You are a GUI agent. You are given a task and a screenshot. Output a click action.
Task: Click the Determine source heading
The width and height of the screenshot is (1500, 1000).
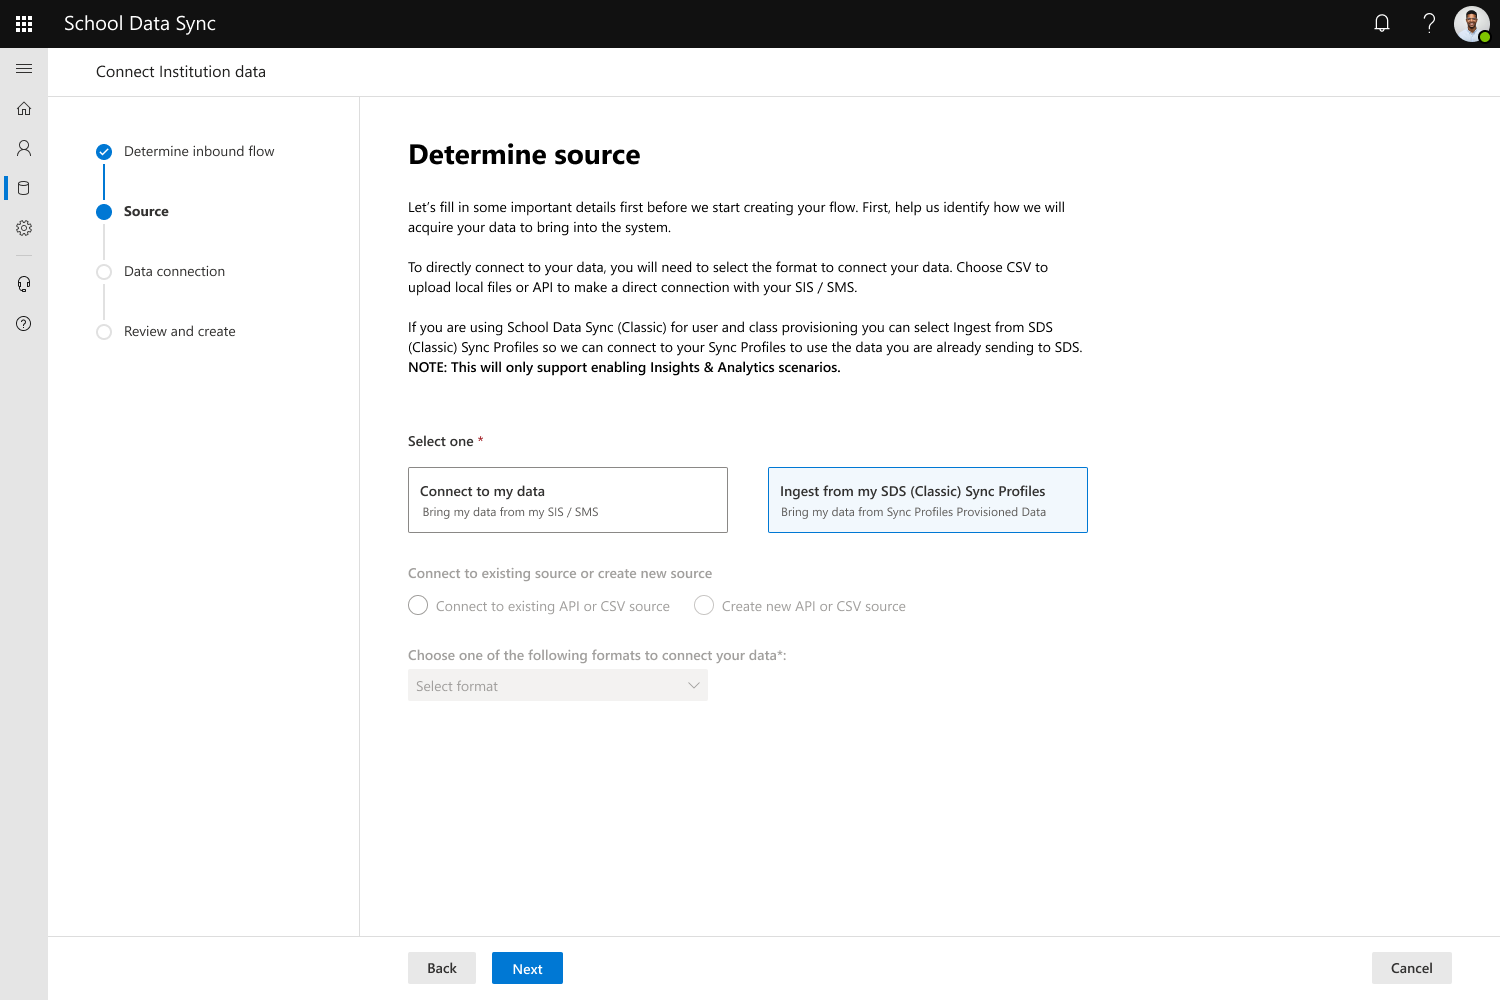(524, 155)
